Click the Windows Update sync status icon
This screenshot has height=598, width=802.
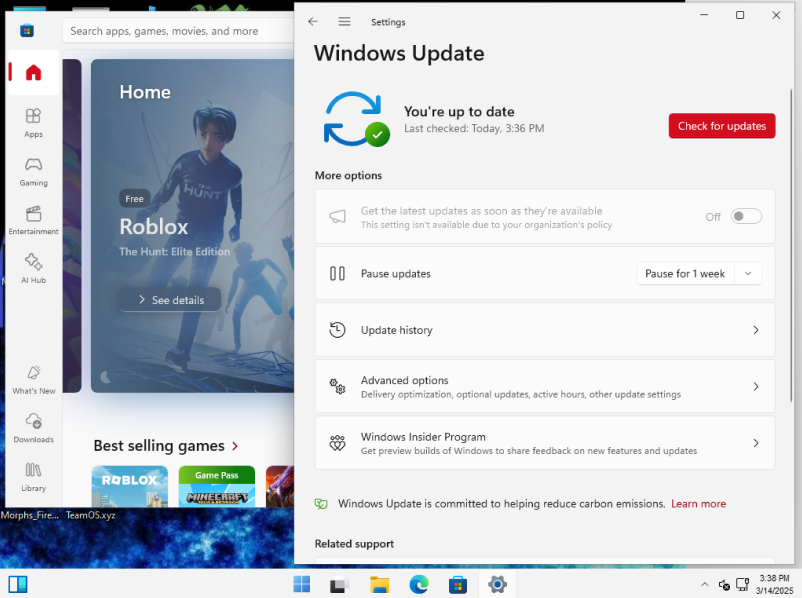(x=357, y=119)
